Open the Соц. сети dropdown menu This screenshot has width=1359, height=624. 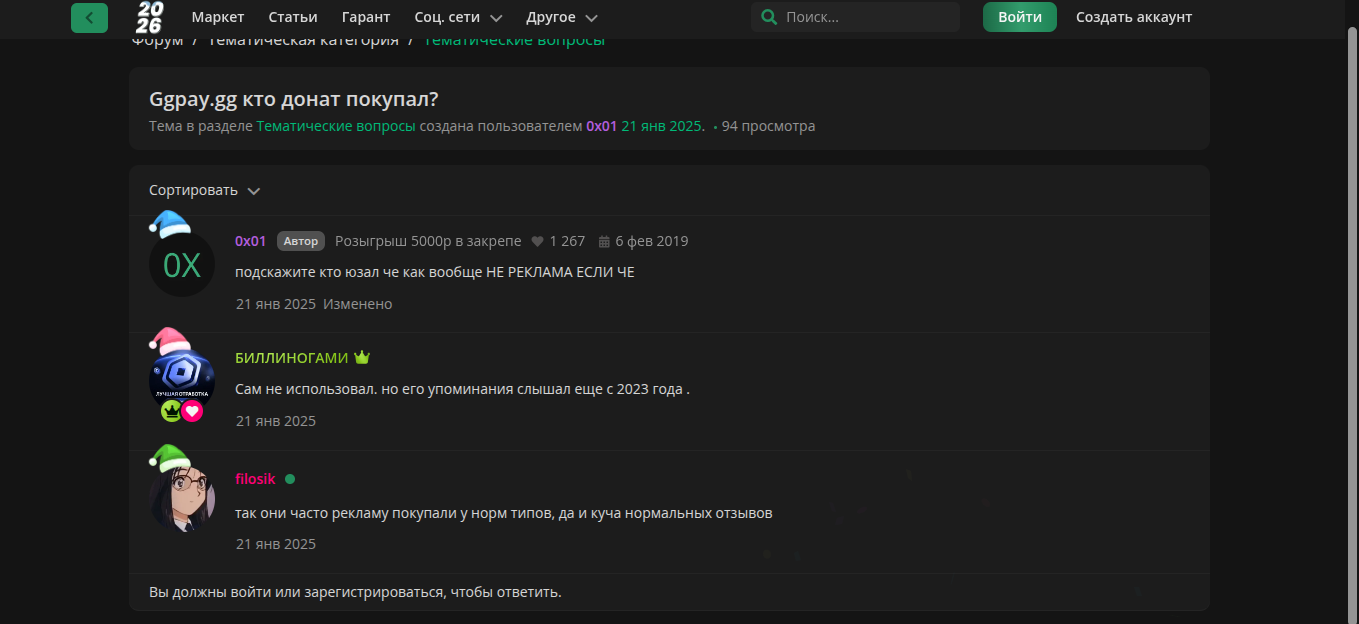click(x=458, y=17)
